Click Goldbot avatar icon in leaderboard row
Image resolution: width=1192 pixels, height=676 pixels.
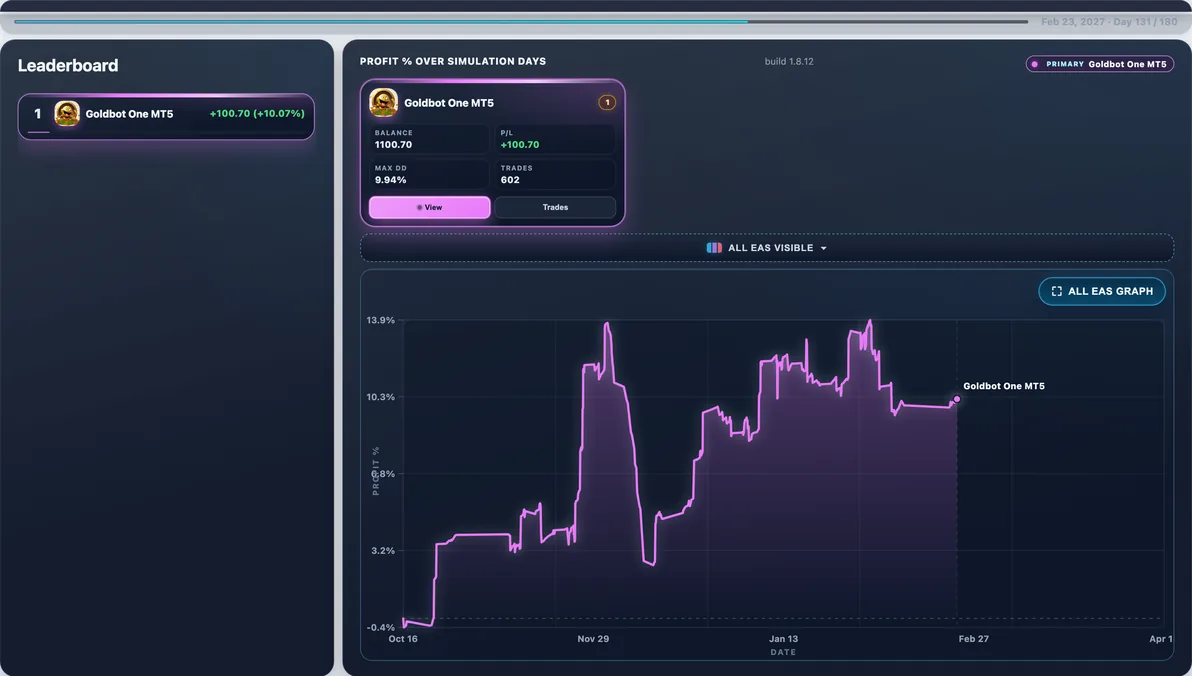click(x=67, y=114)
